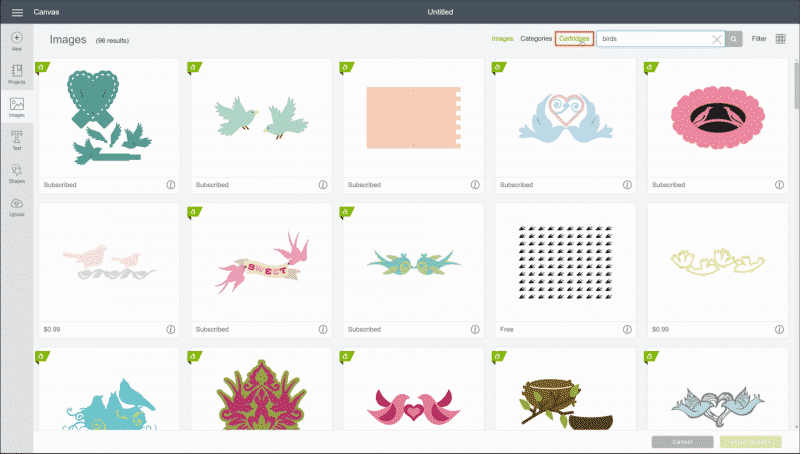Image resolution: width=800 pixels, height=454 pixels.
Task: Show info for teal heart birds image
Action: 171,185
